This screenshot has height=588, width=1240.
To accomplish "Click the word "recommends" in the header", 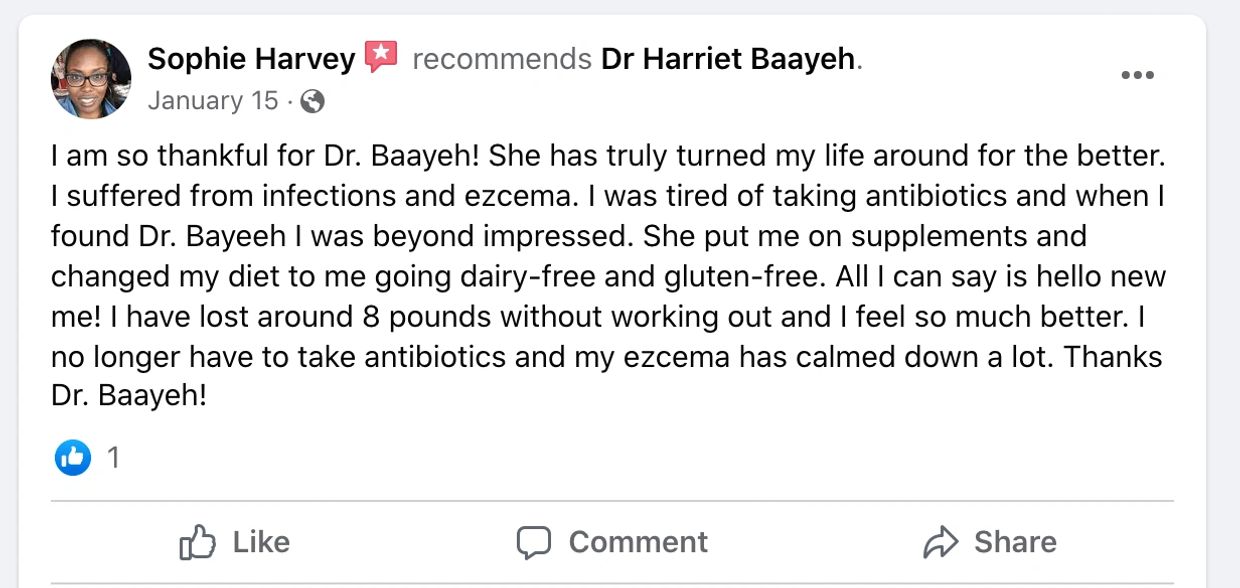I will [501, 59].
